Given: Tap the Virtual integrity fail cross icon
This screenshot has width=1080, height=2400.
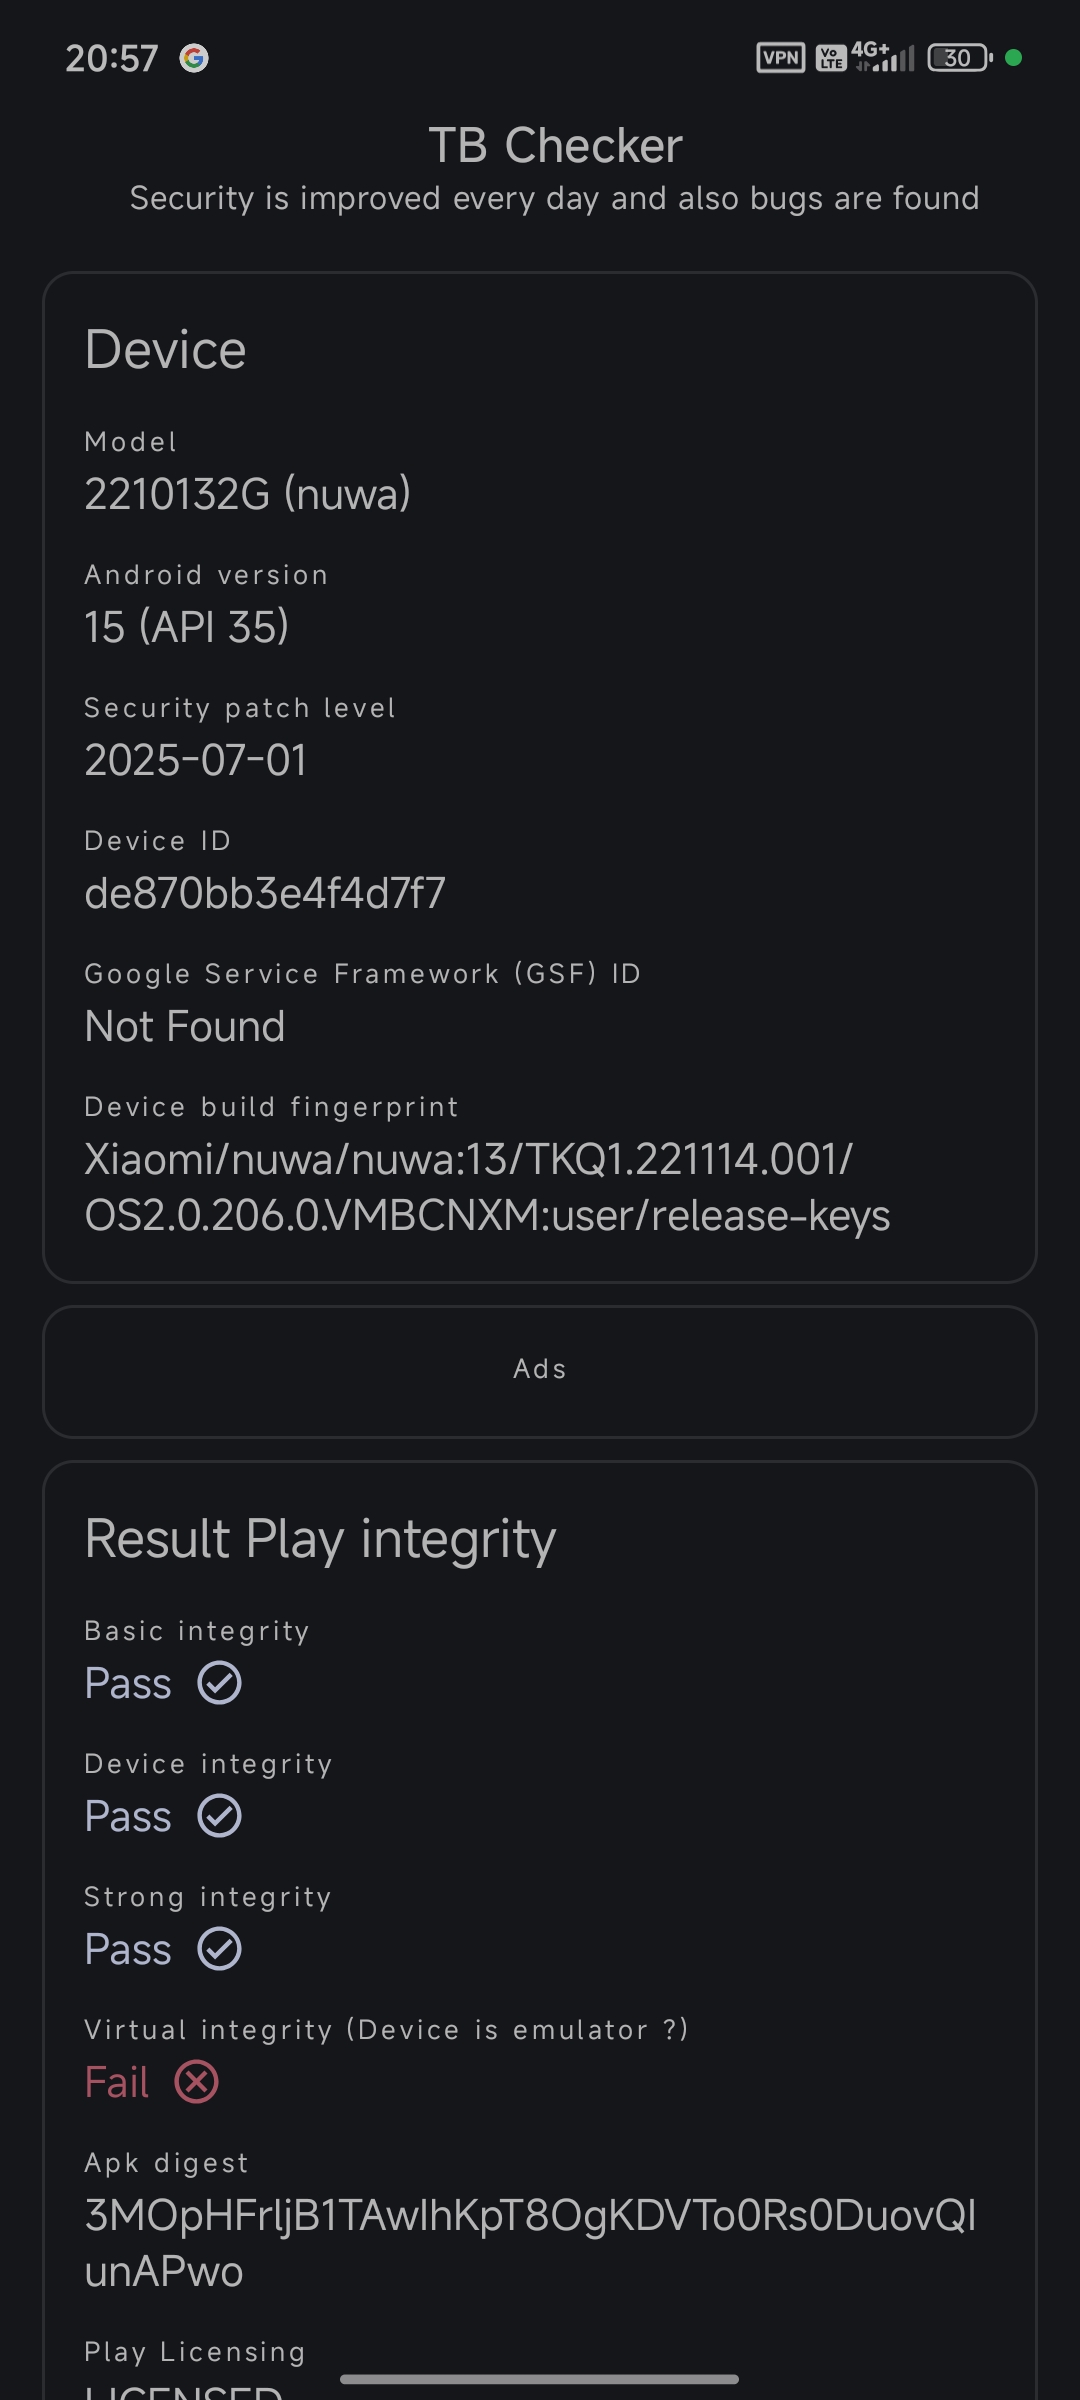Looking at the screenshot, I should [x=197, y=2082].
